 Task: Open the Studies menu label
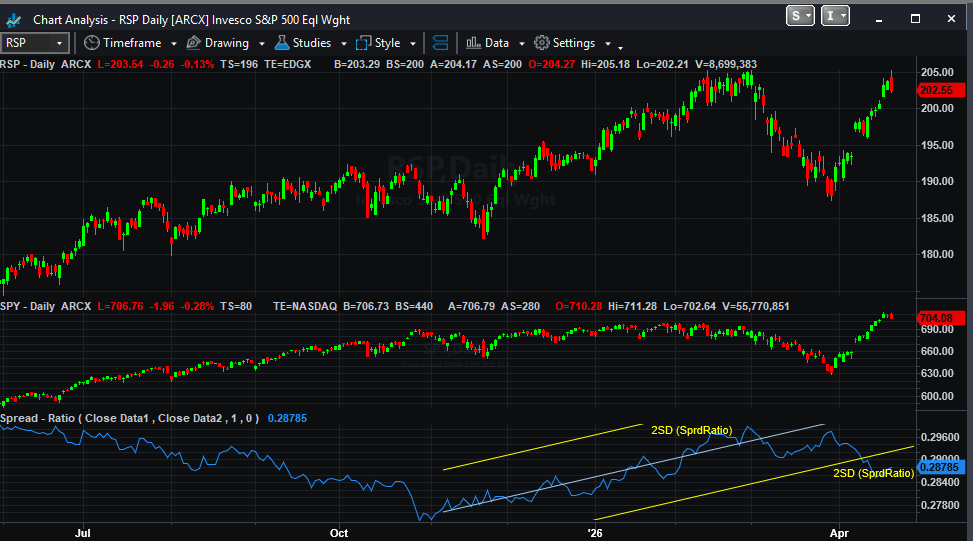coord(312,43)
